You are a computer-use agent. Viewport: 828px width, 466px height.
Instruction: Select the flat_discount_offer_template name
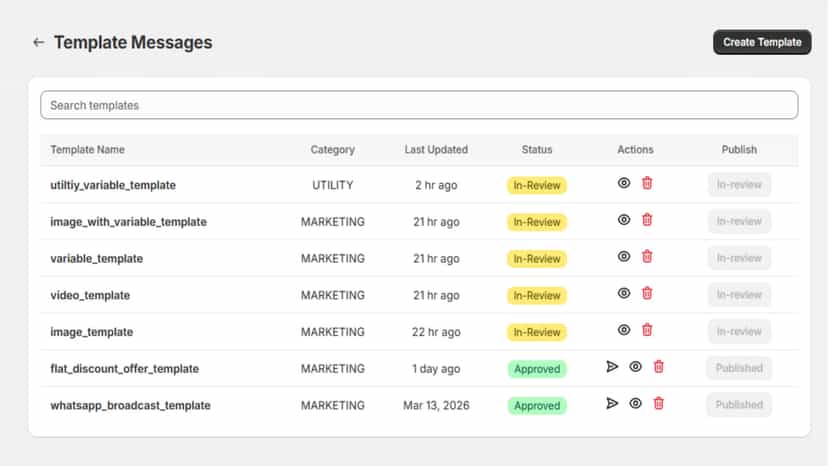(x=125, y=369)
